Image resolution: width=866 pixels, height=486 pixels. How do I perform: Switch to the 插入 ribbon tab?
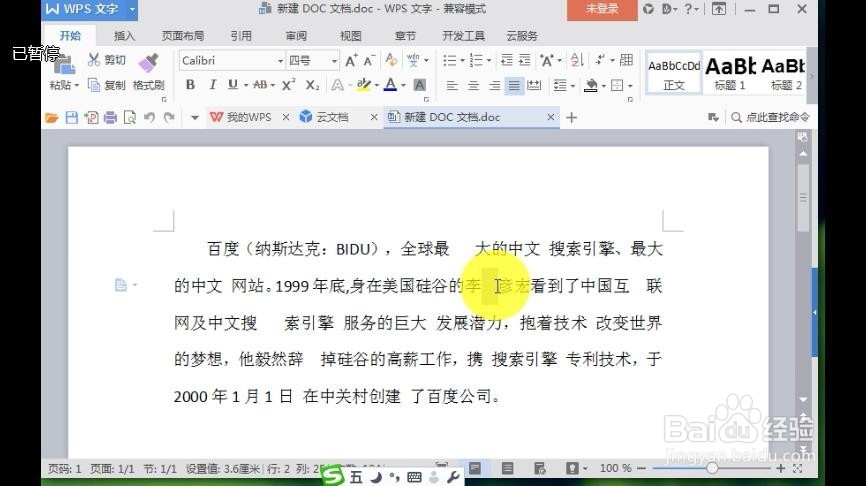click(x=124, y=36)
